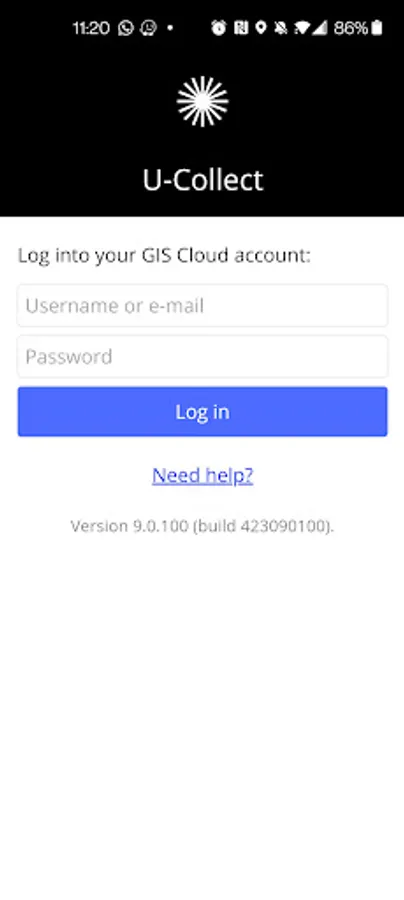
Task: Tap the U-Collect app title
Action: coord(203,180)
